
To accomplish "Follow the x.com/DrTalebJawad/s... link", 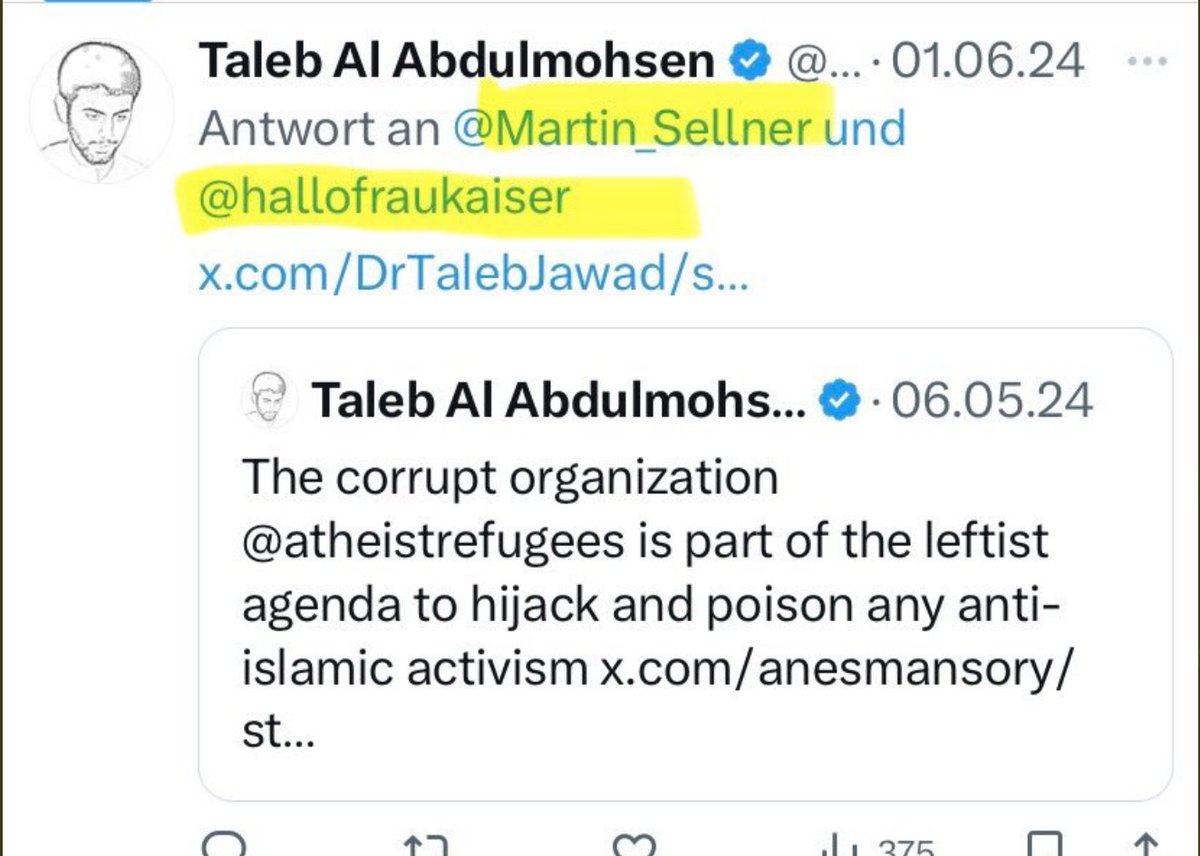I will point(473,273).
